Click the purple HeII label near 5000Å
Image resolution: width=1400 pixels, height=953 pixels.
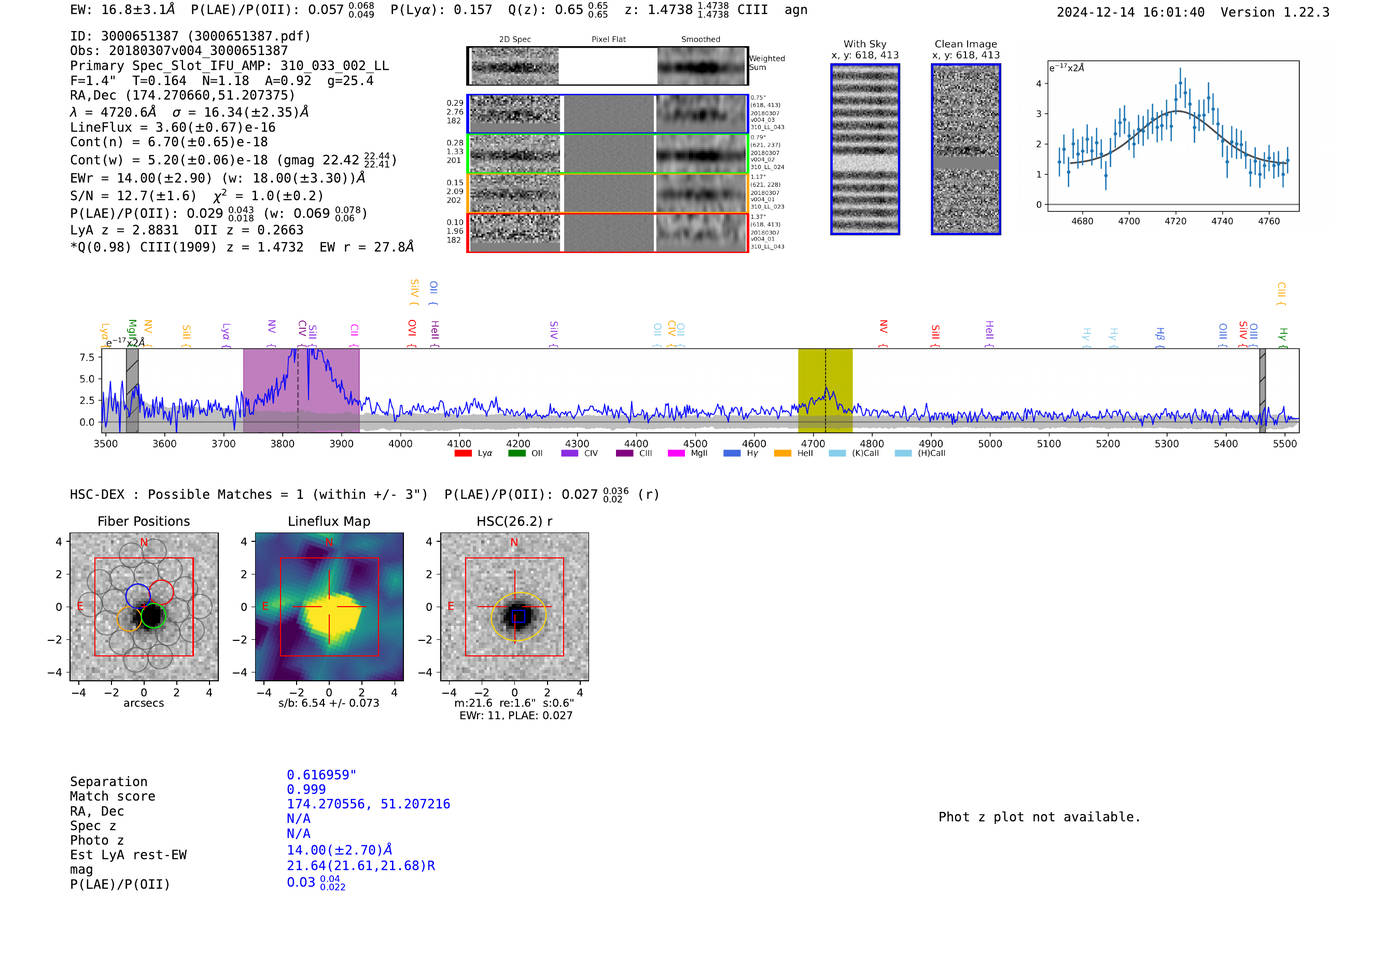coord(989,333)
